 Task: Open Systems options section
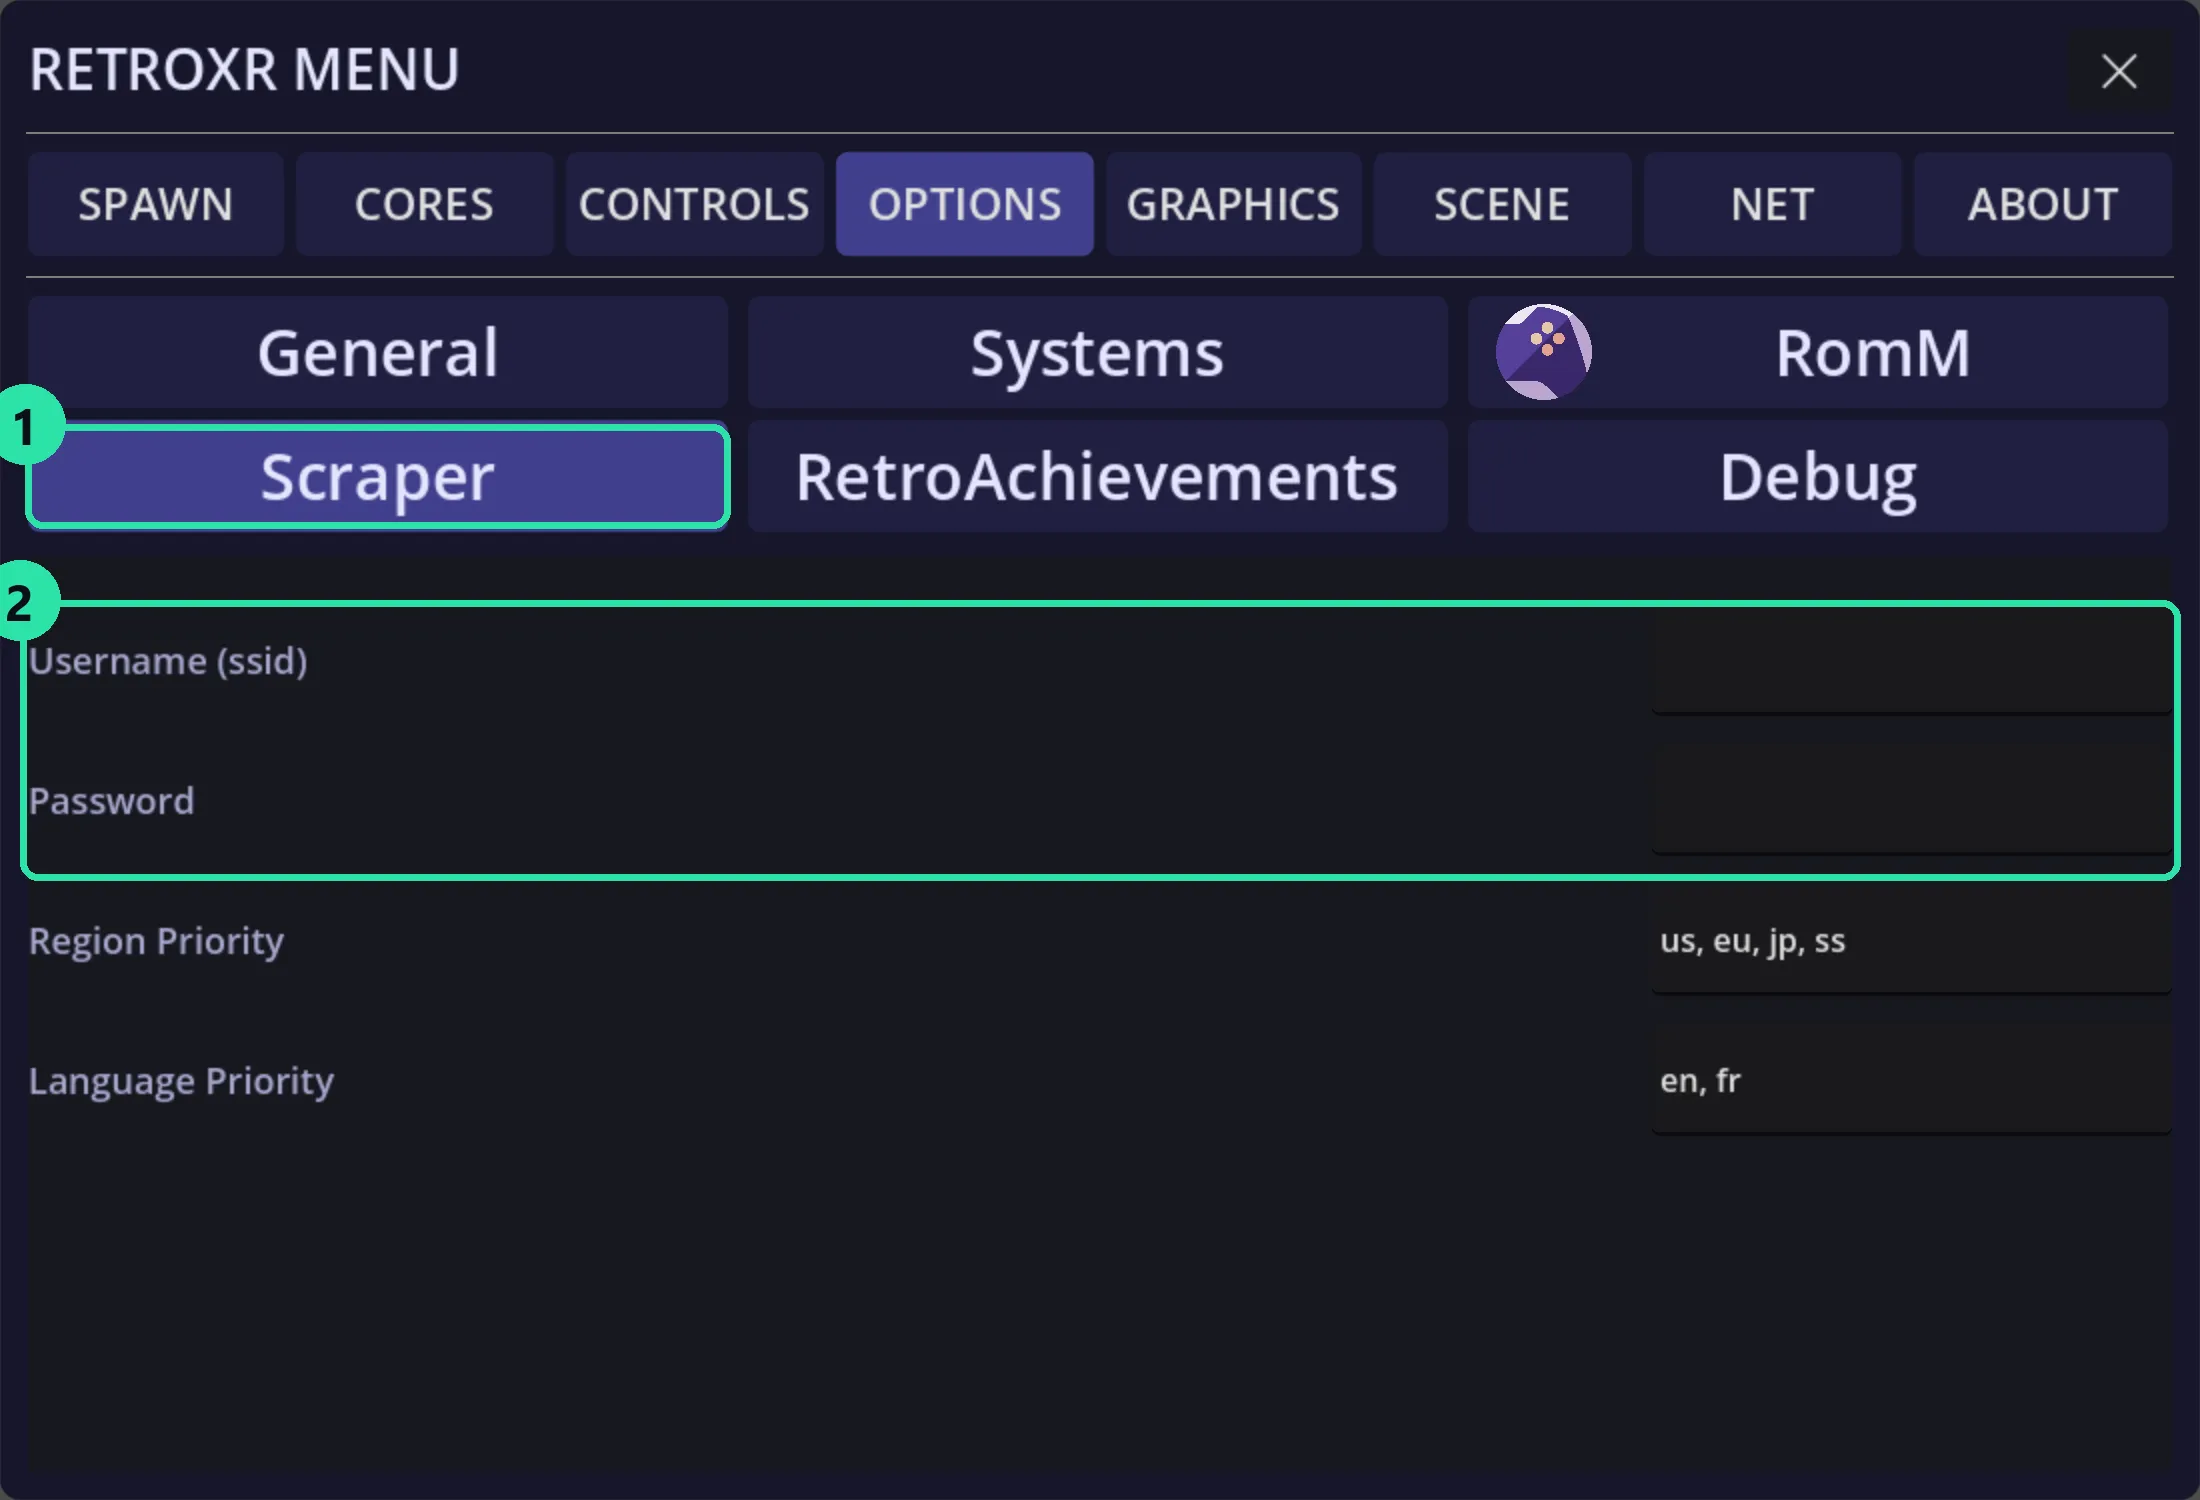pos(1098,352)
